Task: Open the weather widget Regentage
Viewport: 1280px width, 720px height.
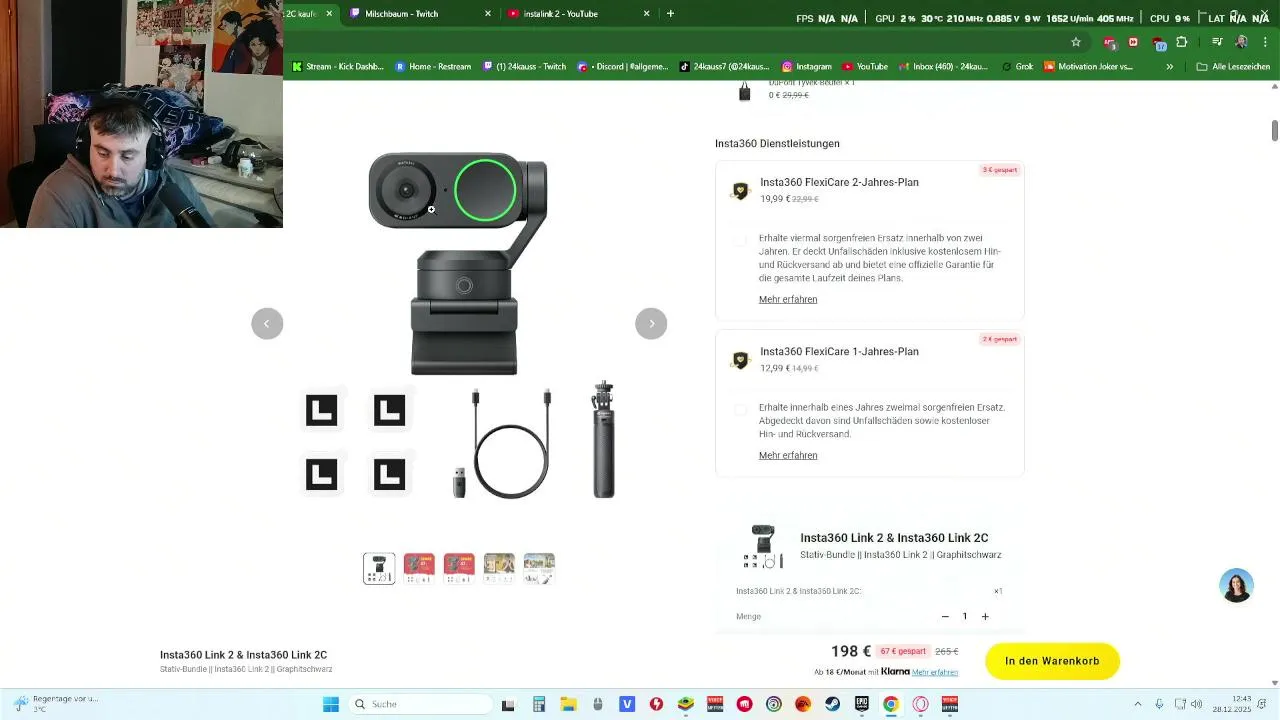Action: pyautogui.click(x=56, y=704)
